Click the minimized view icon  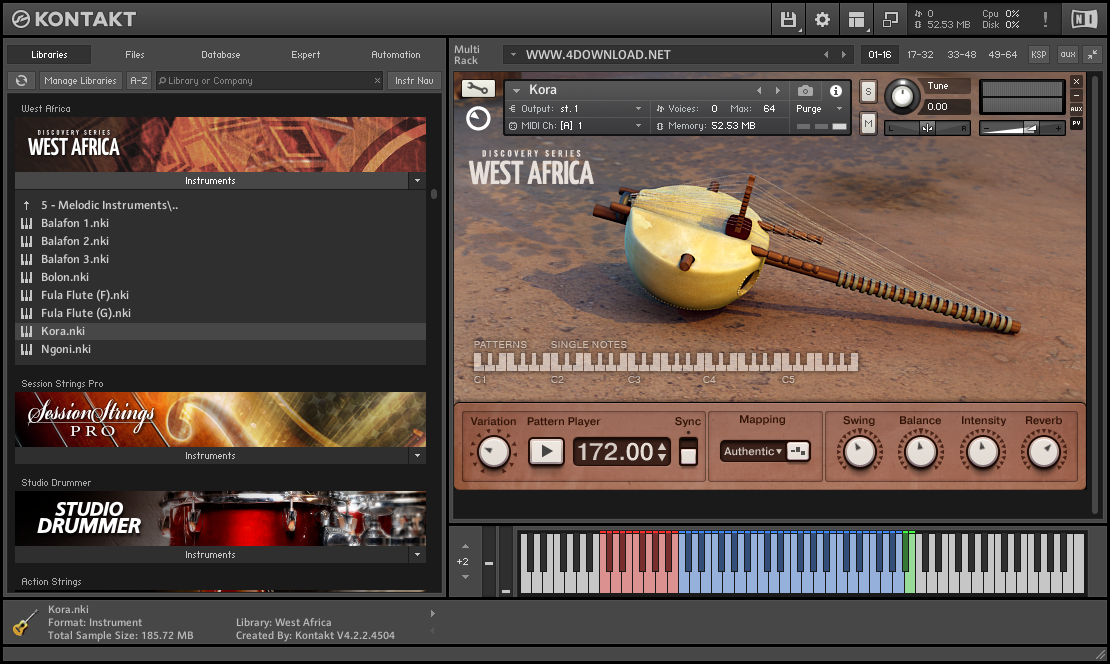click(x=891, y=19)
